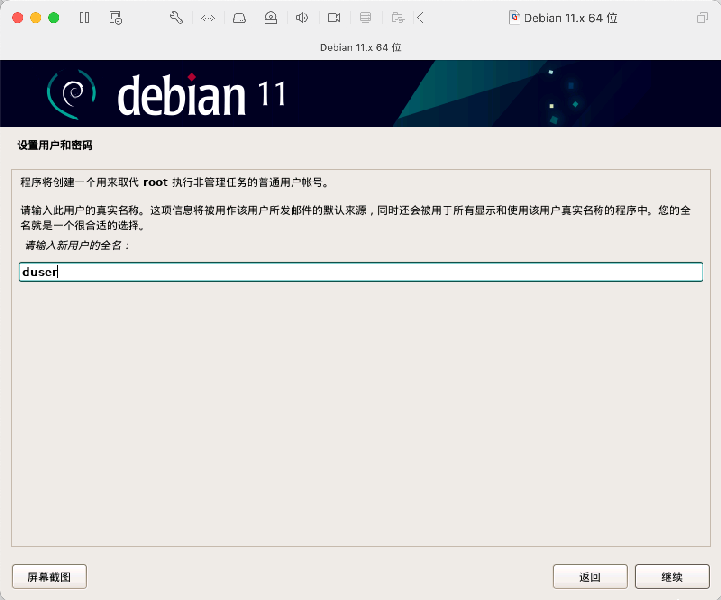Open virtual machine settings wrench icon
Image resolution: width=721 pixels, height=600 pixels.
click(177, 18)
